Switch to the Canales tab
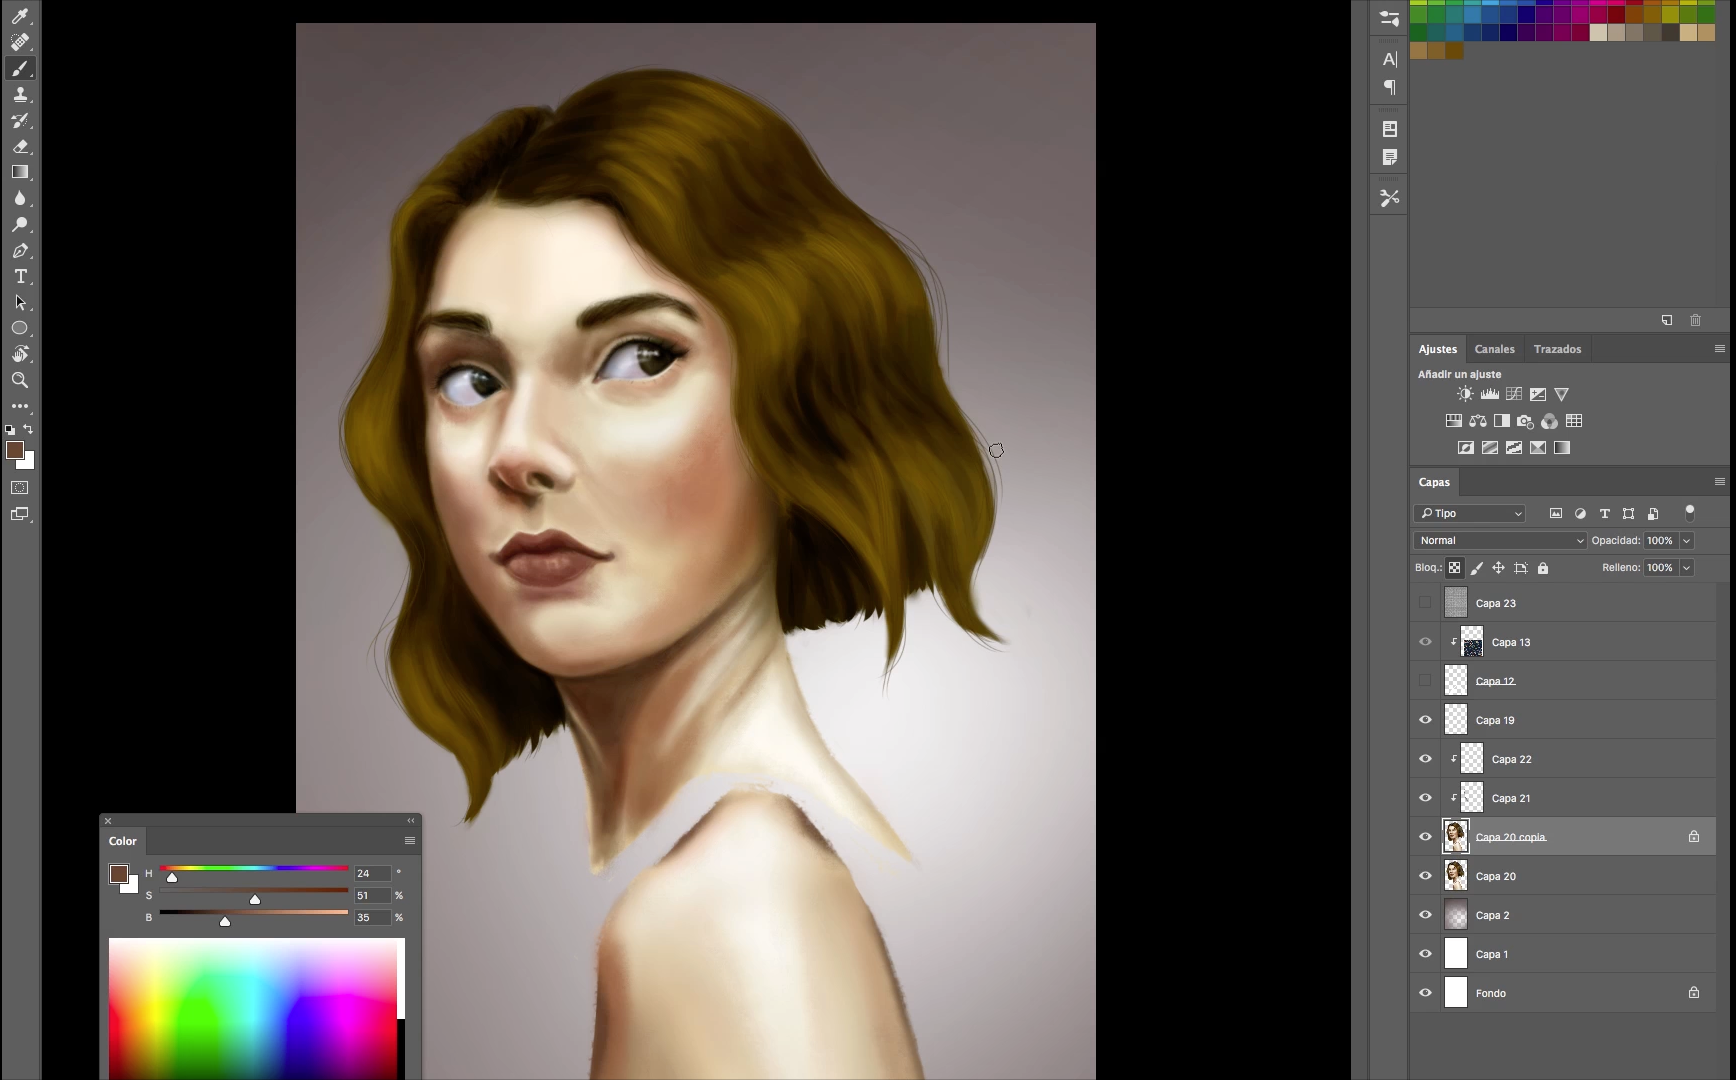Viewport: 1736px width, 1080px height. coord(1494,349)
